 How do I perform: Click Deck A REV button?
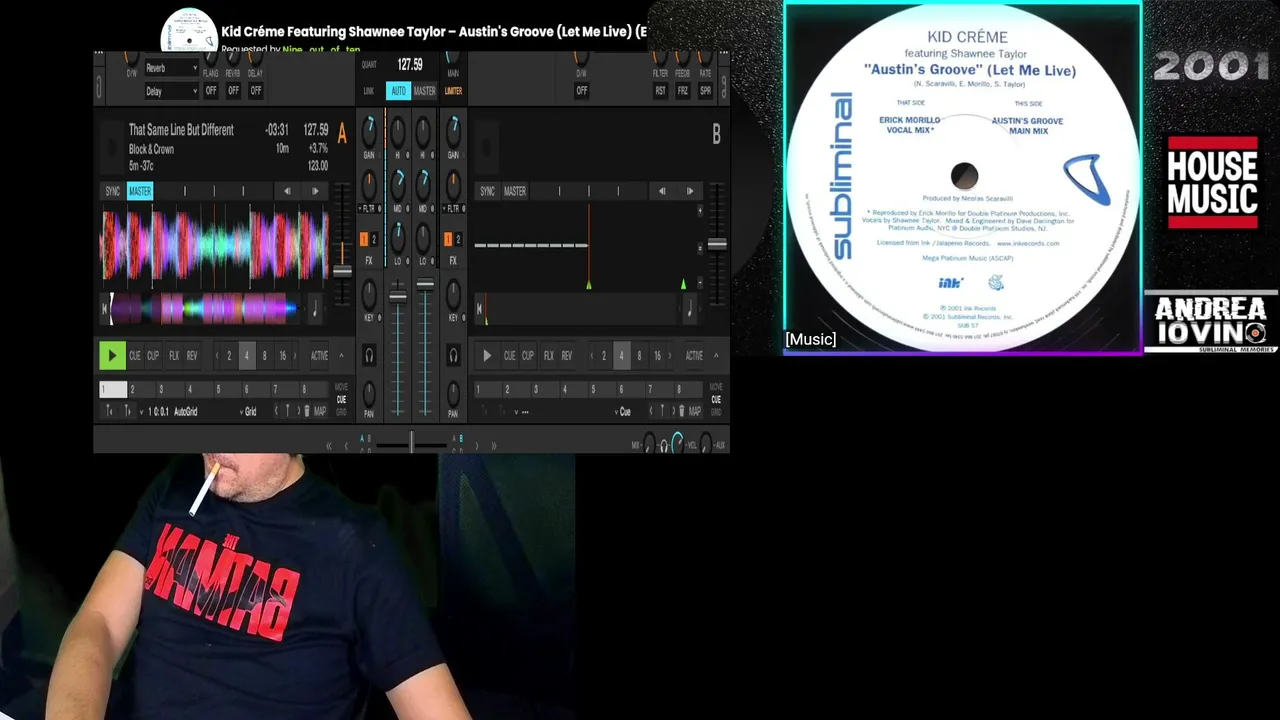tap(192, 356)
